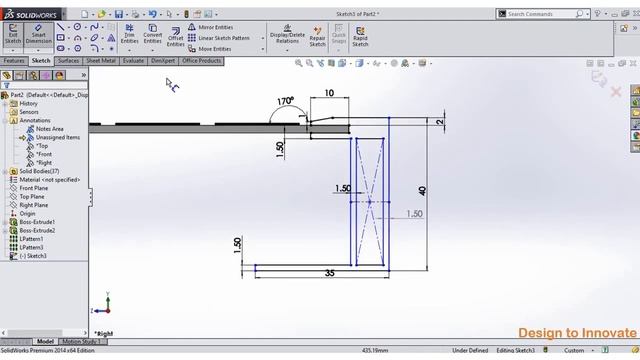This screenshot has width=640, height=360.
Task: Click in the Search Commands field
Action: 541,14
